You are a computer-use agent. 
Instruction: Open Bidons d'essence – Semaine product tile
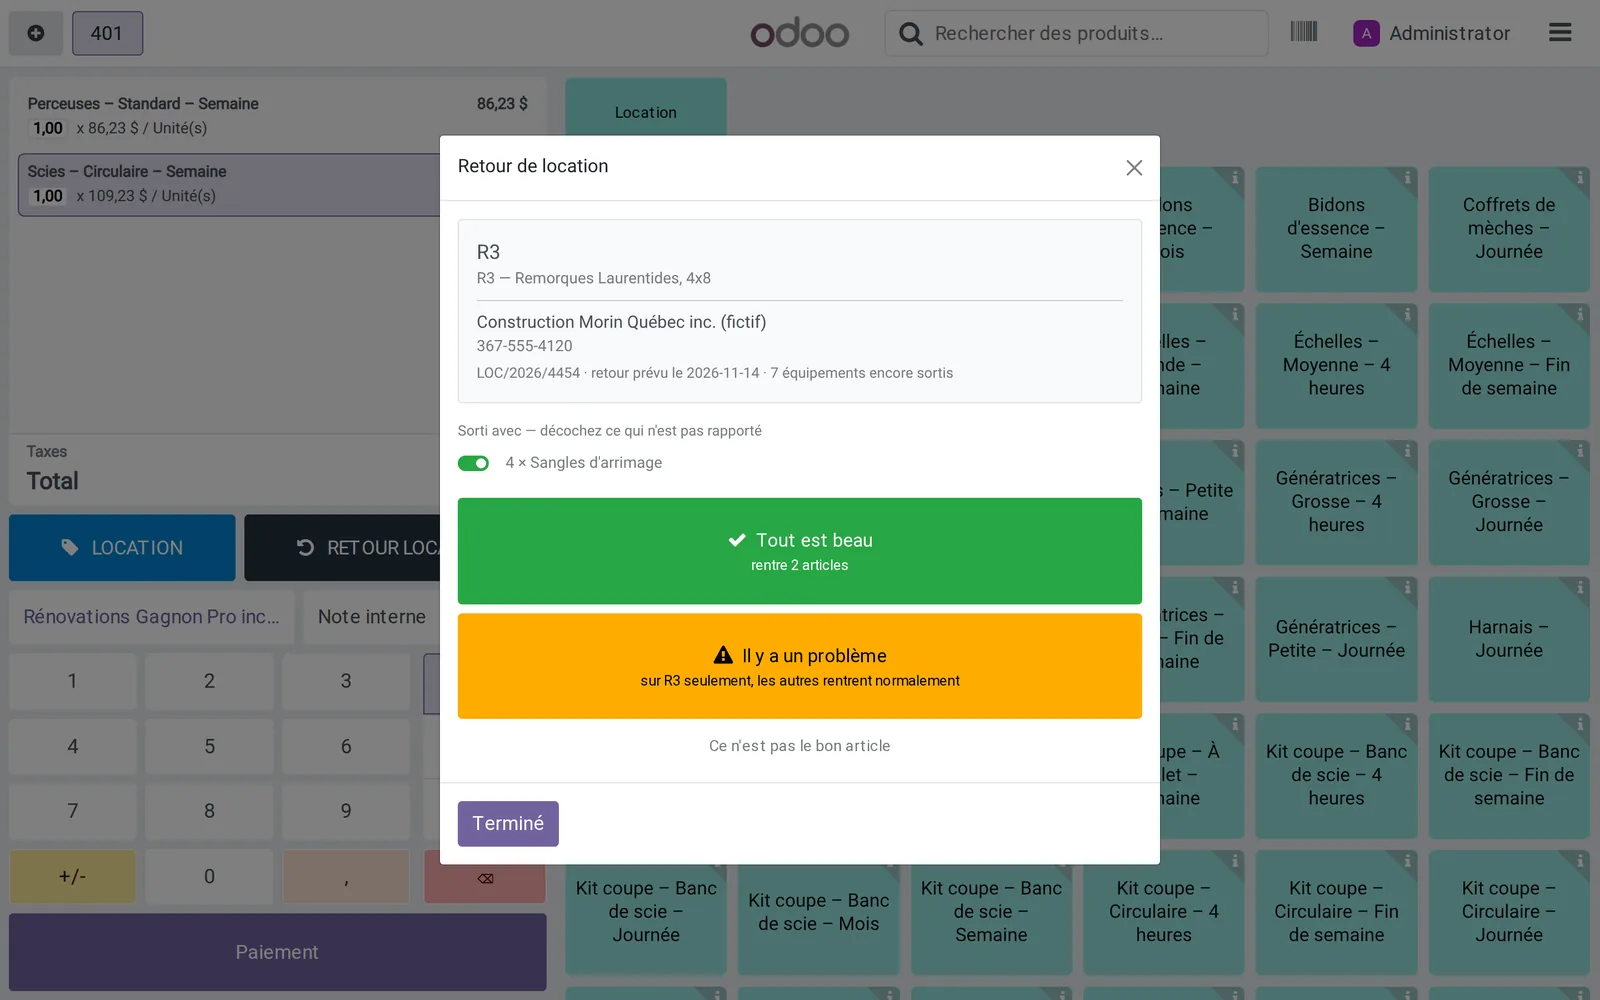pyautogui.click(x=1336, y=229)
